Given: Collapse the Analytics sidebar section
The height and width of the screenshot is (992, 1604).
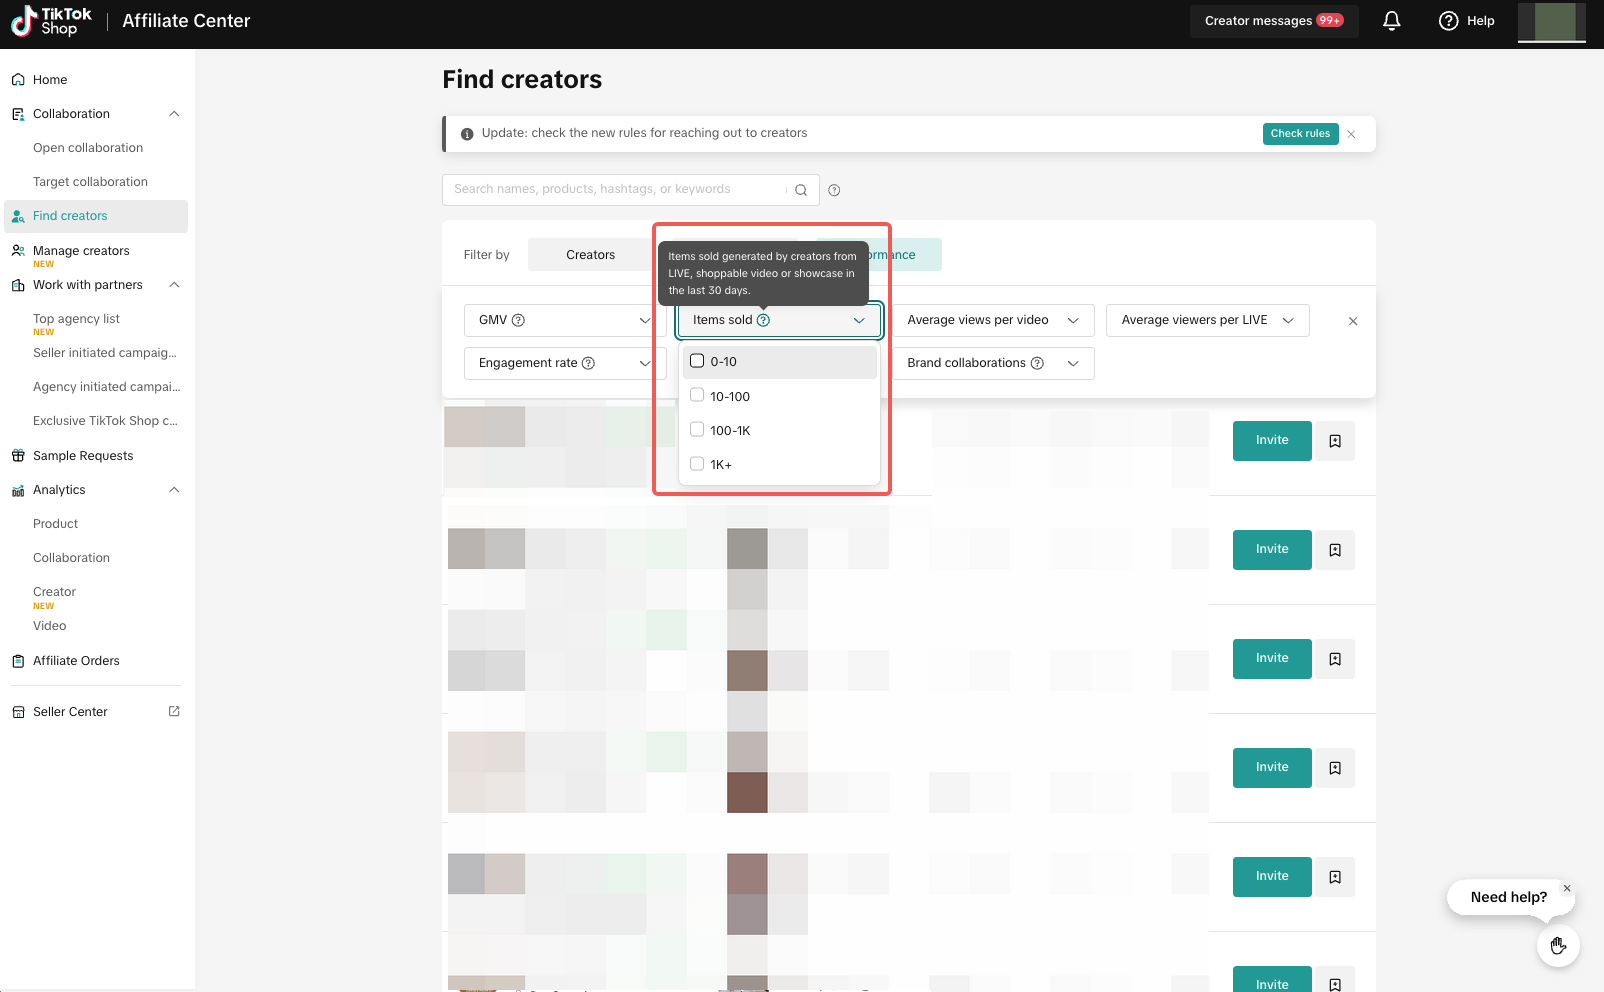Looking at the screenshot, I should [x=174, y=490].
